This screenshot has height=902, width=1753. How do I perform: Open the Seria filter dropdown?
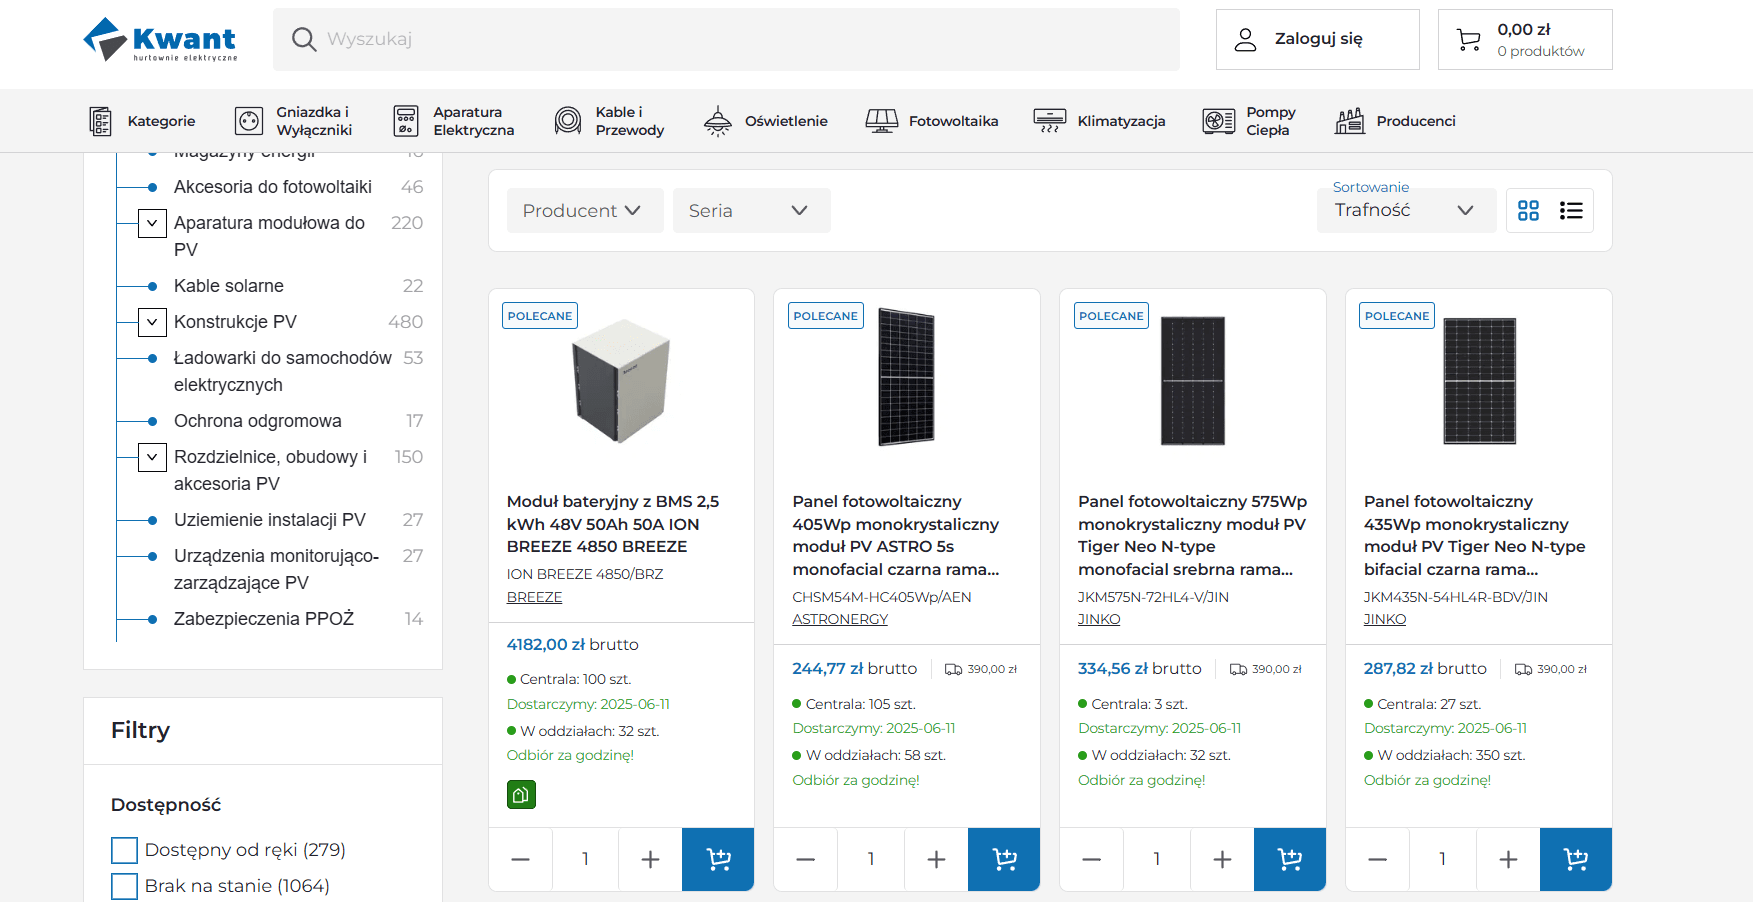click(x=752, y=211)
